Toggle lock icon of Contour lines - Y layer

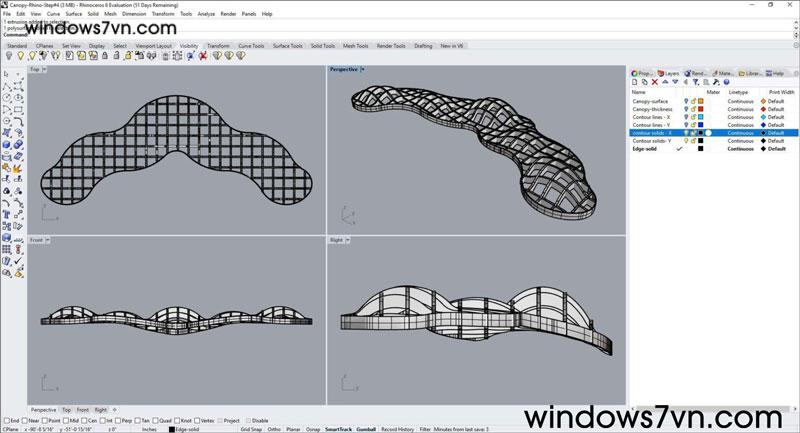point(693,125)
